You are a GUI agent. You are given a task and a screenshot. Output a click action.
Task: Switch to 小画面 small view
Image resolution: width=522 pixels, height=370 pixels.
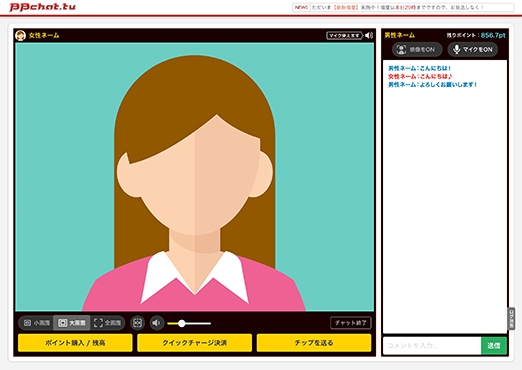click(36, 323)
